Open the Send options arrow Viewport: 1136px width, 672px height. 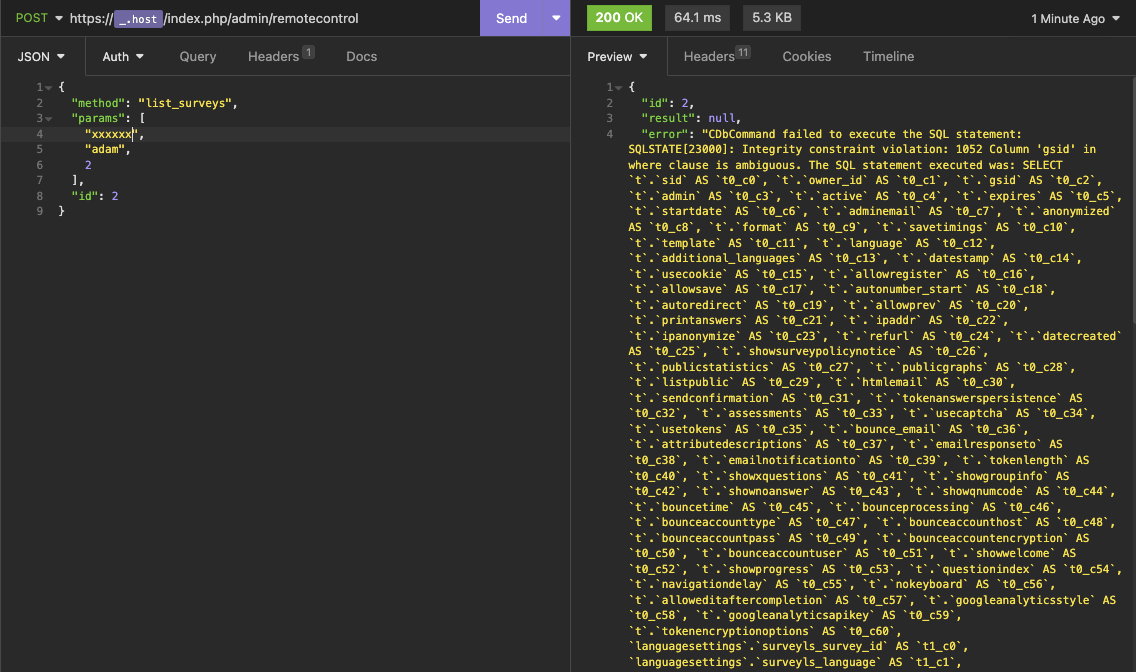pyautogui.click(x=556, y=18)
